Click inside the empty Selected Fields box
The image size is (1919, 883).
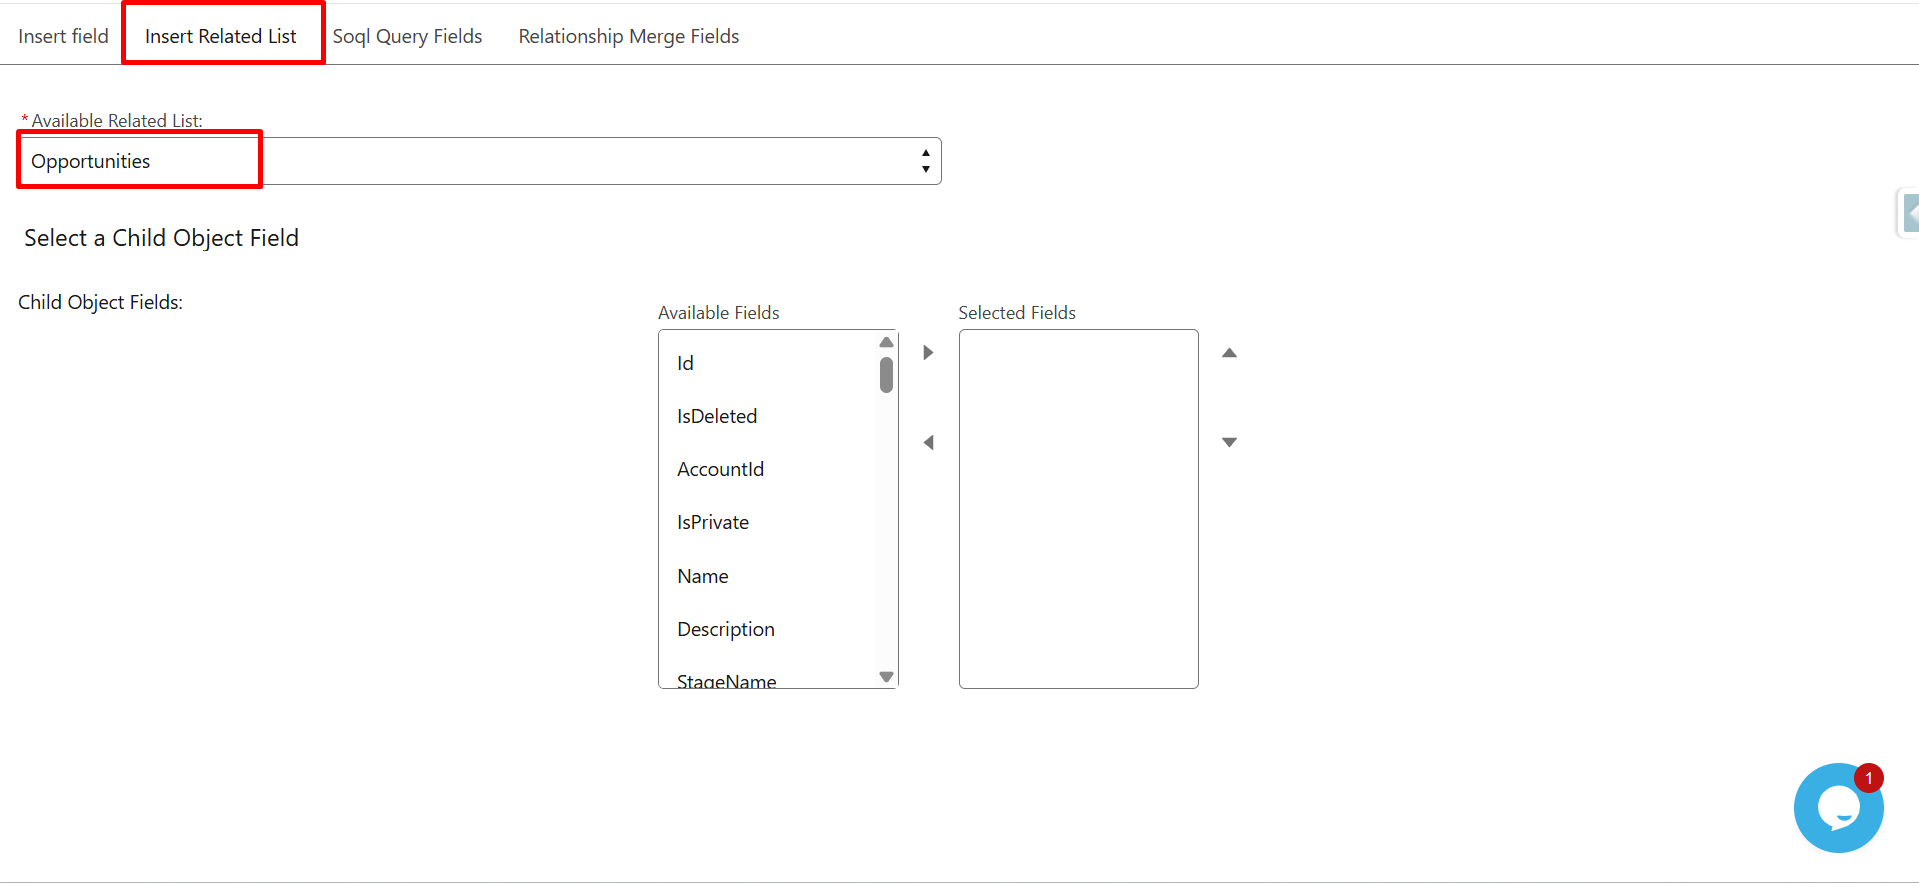(1078, 508)
